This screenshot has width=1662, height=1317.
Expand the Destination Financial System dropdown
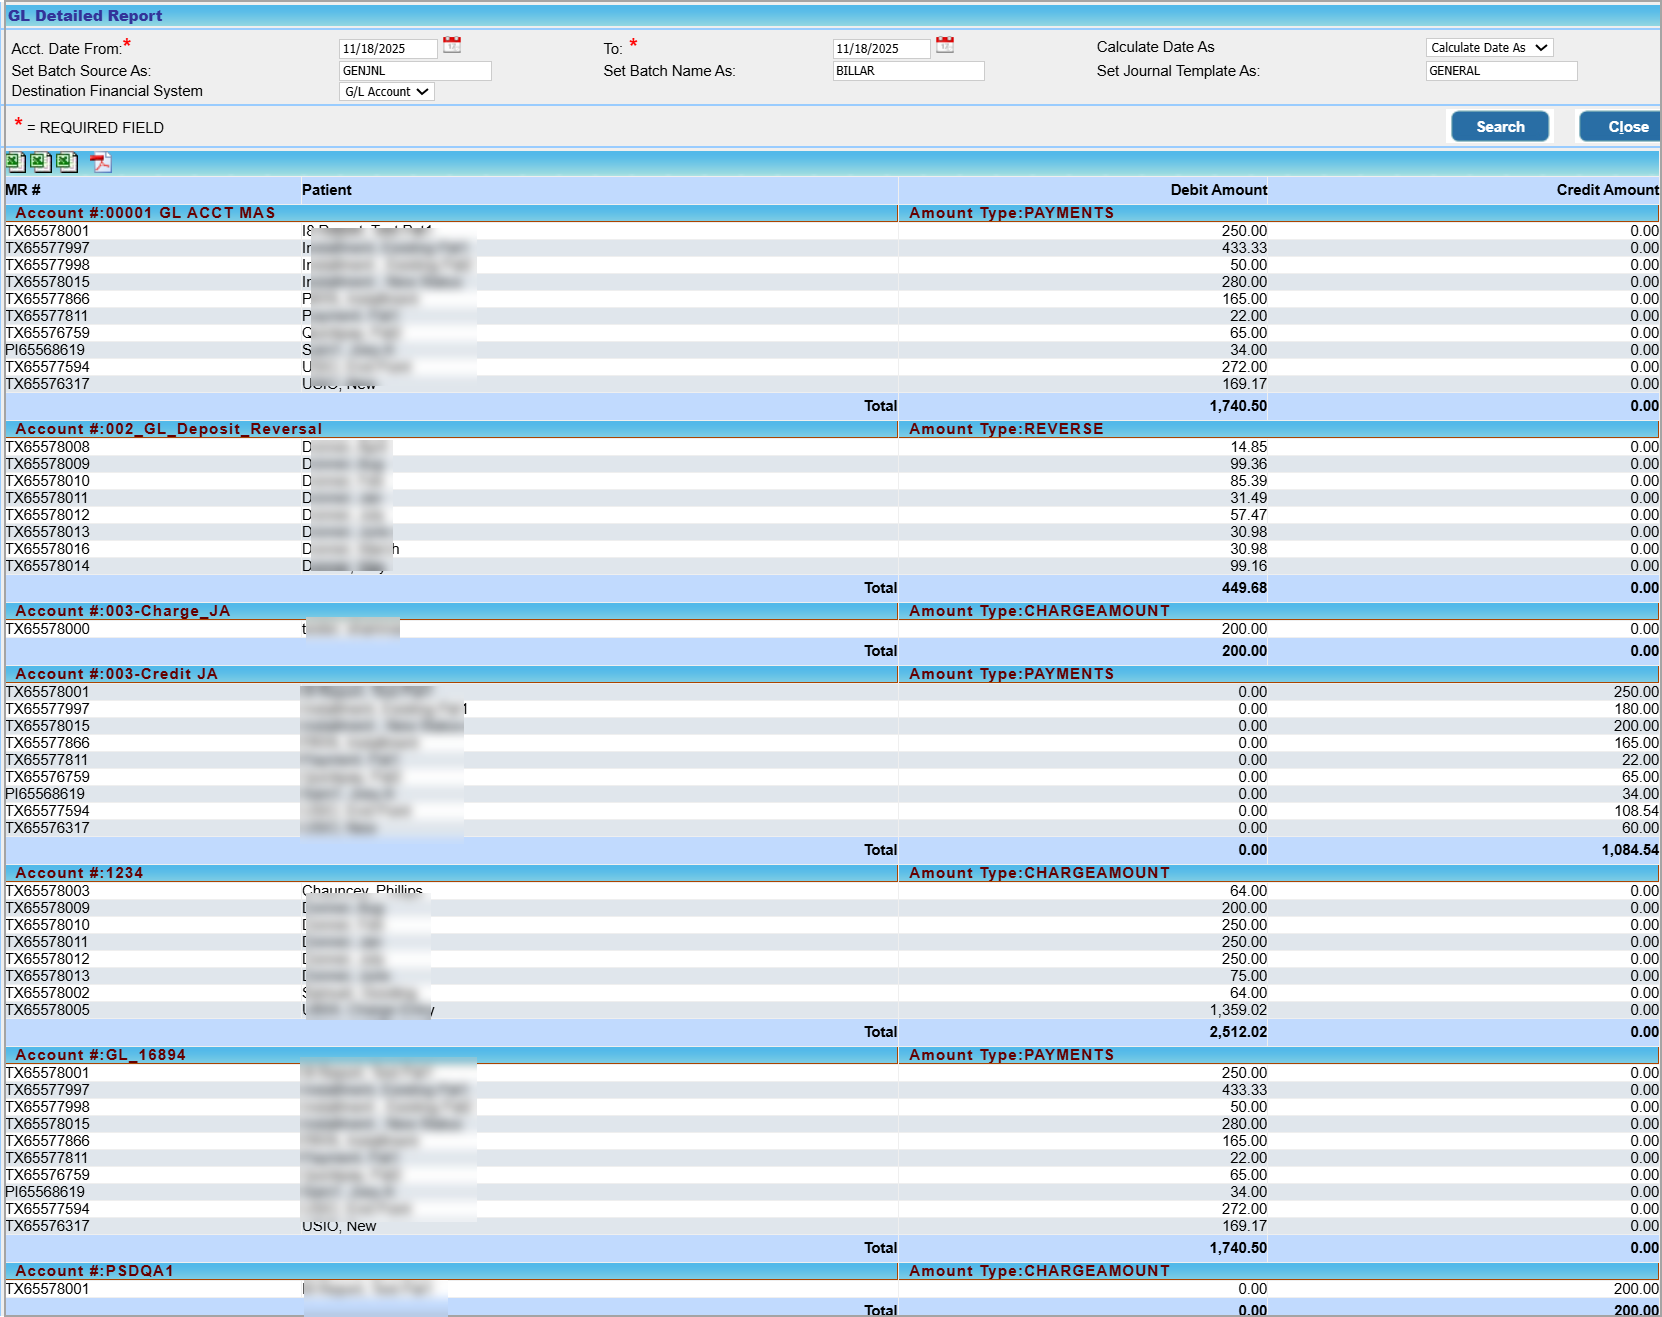[387, 92]
